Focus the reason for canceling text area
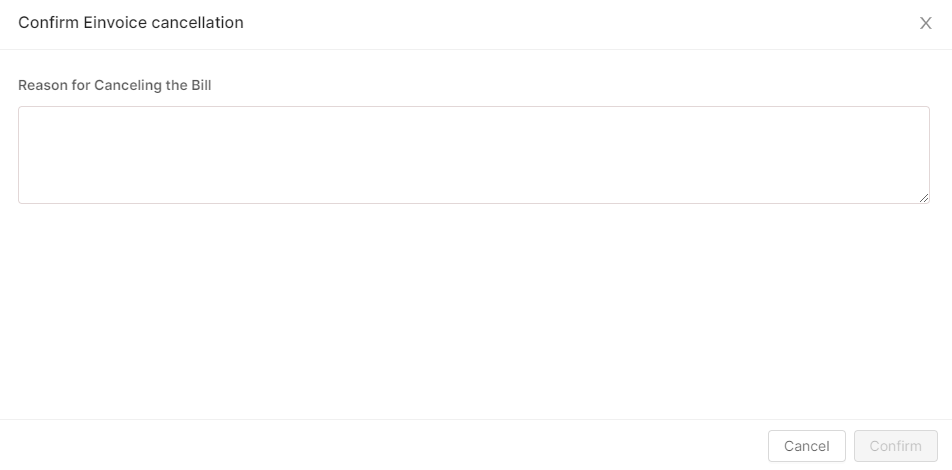This screenshot has height=470, width=952. click(474, 155)
